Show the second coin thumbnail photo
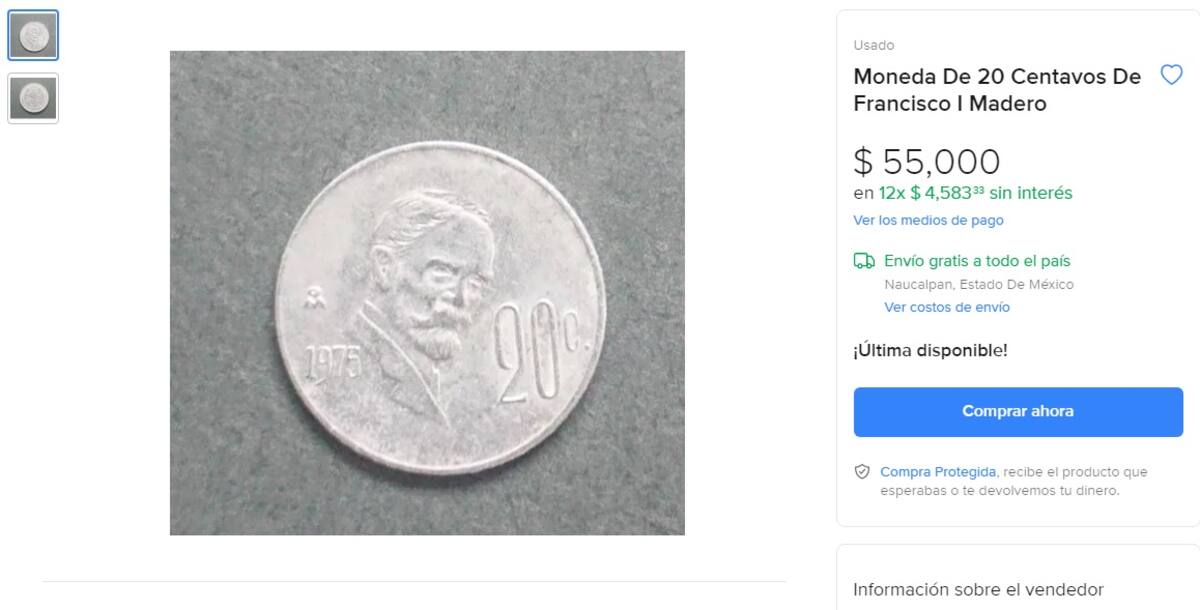This screenshot has height=610, width=1200. (x=33, y=98)
